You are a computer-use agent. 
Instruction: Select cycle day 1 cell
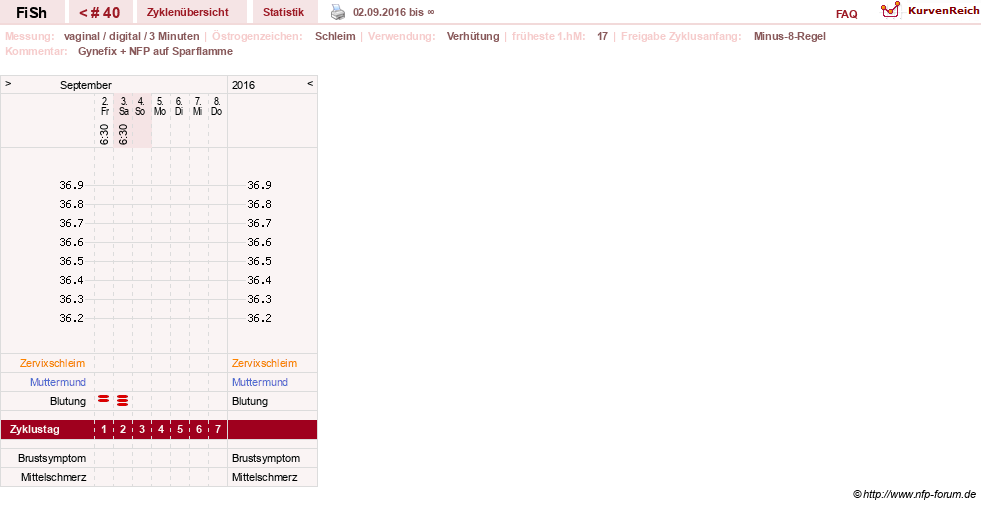click(104, 430)
